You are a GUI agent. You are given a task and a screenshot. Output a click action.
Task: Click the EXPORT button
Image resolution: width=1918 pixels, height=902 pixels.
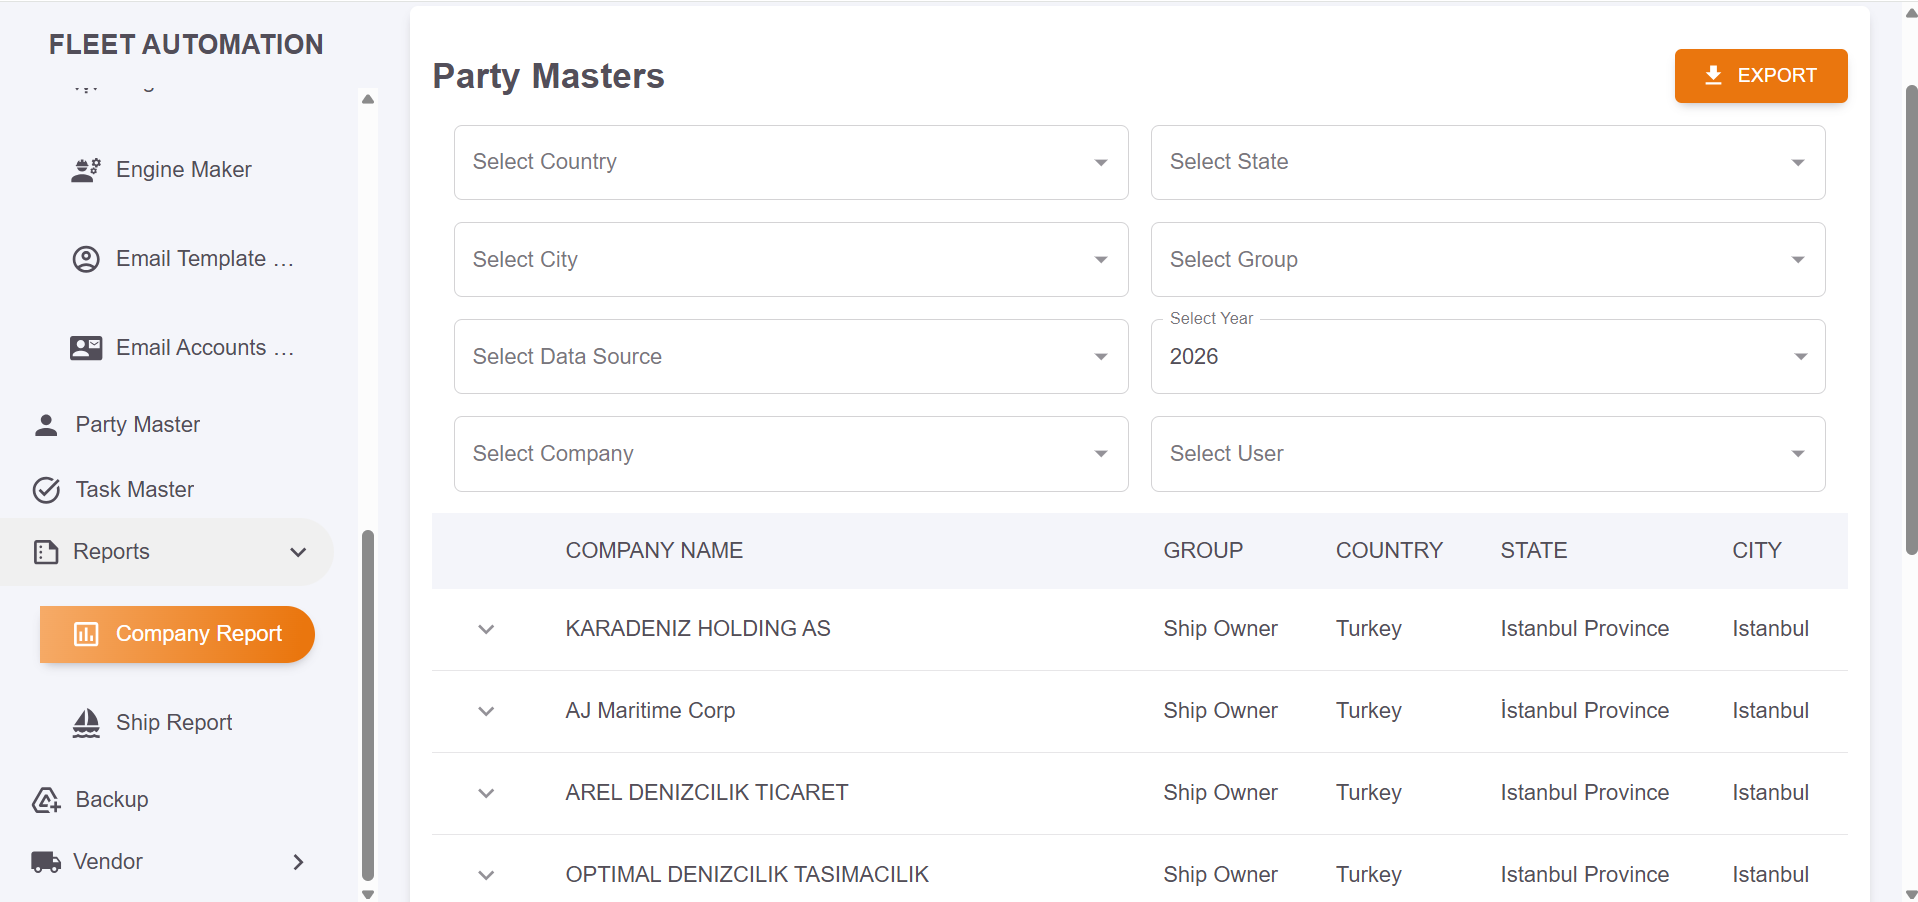pyautogui.click(x=1761, y=75)
